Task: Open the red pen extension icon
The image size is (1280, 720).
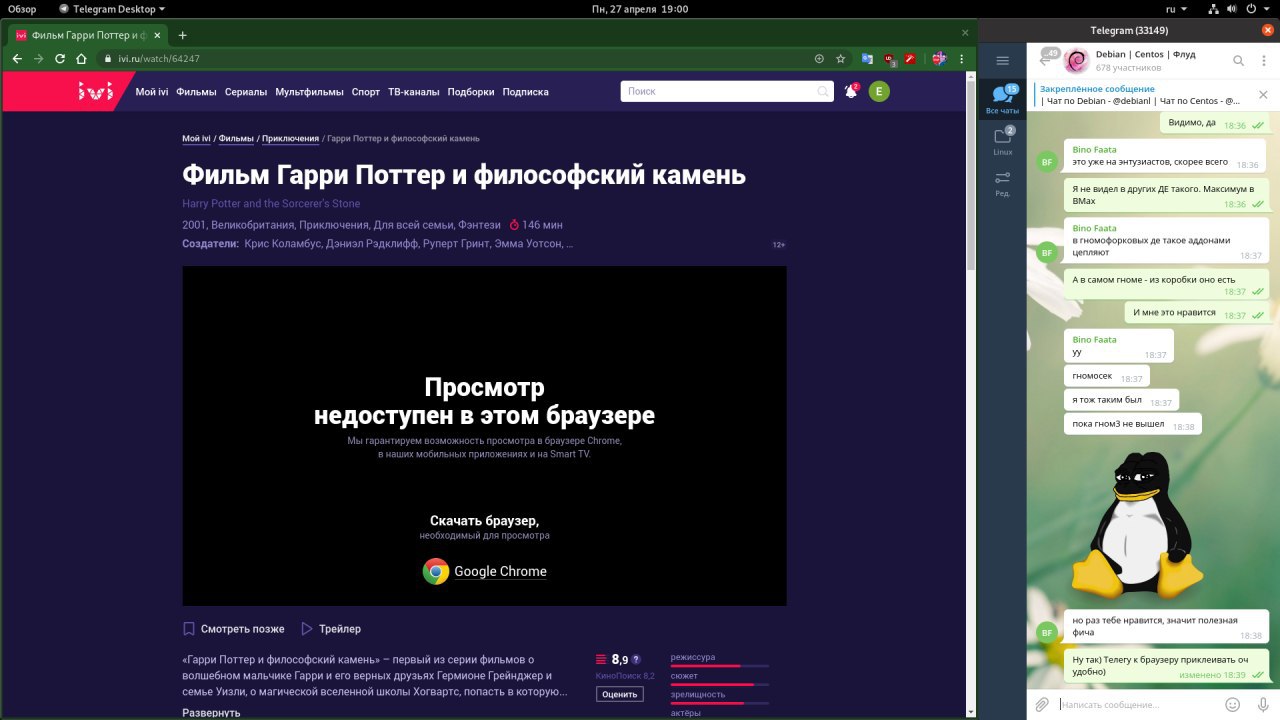Action: click(x=910, y=59)
